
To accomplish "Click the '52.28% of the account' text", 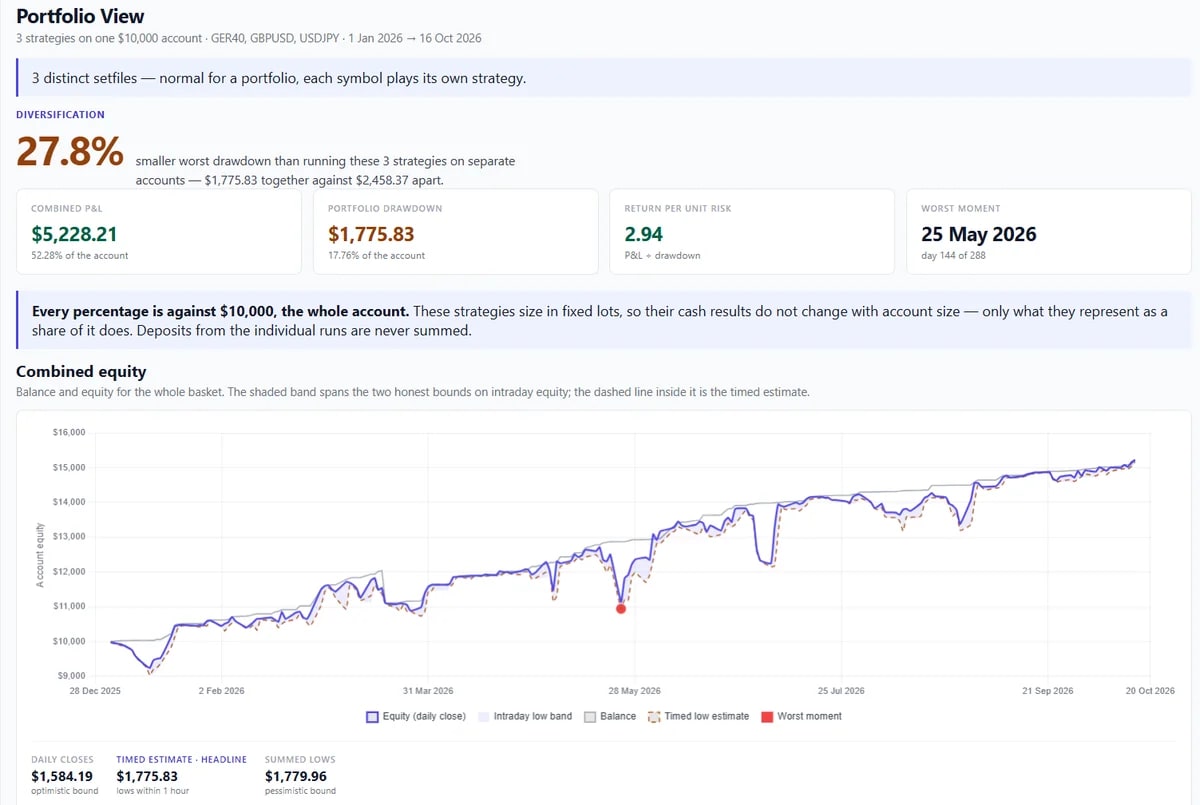I will coord(80,255).
